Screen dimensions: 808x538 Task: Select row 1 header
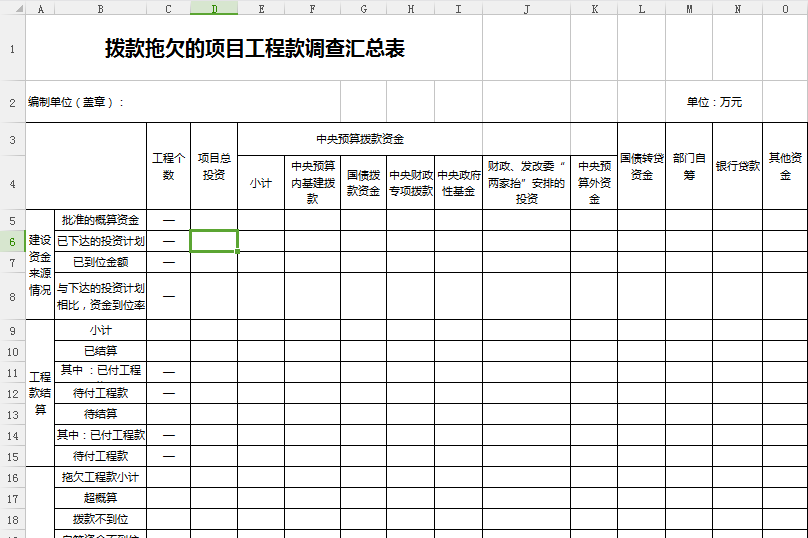point(12,49)
